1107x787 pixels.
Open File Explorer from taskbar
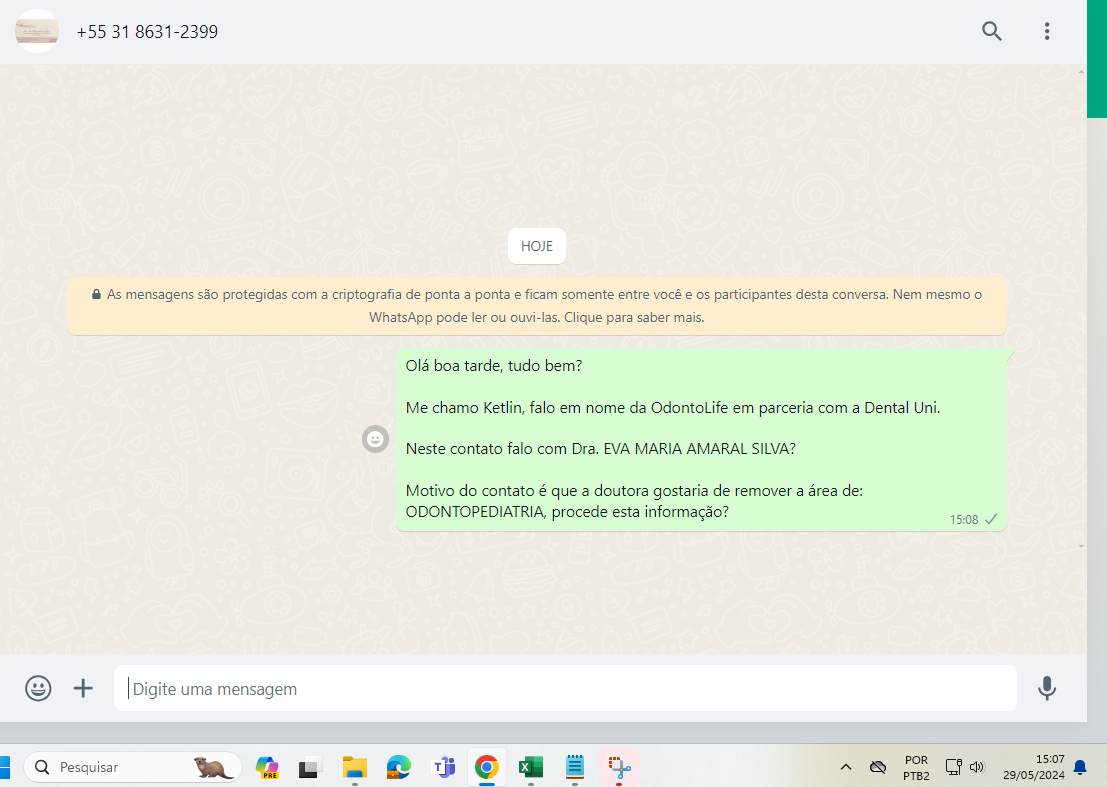click(x=354, y=767)
